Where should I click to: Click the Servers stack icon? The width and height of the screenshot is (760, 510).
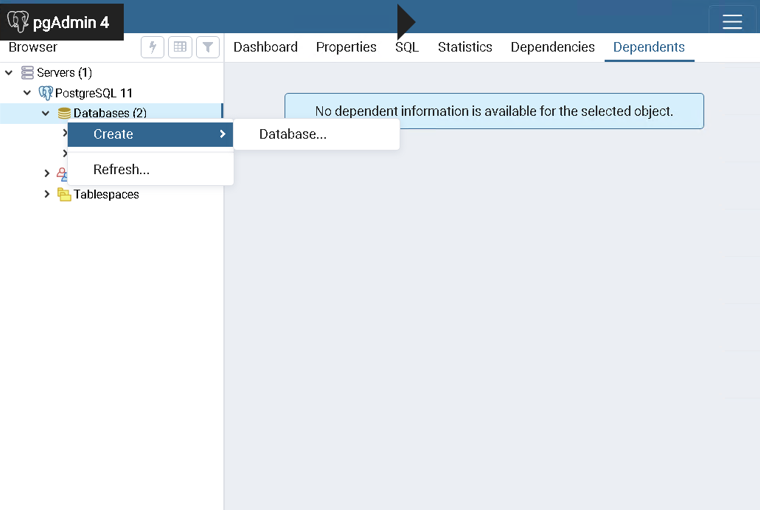(27, 73)
